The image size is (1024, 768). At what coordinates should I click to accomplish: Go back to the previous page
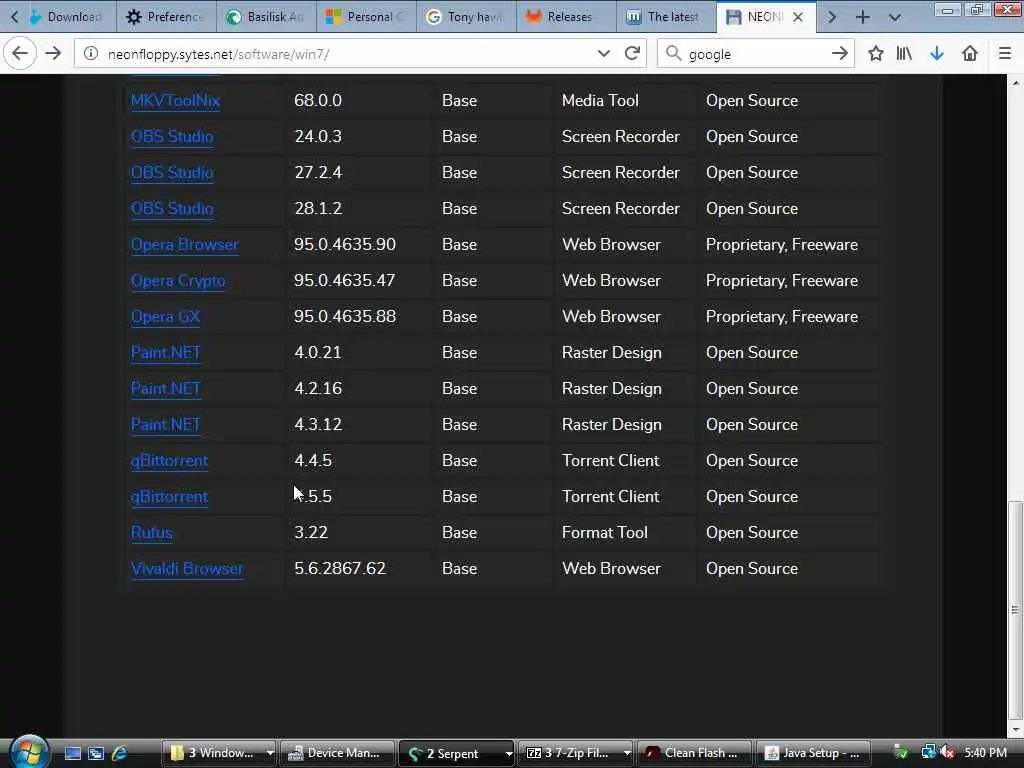pyautogui.click(x=20, y=54)
